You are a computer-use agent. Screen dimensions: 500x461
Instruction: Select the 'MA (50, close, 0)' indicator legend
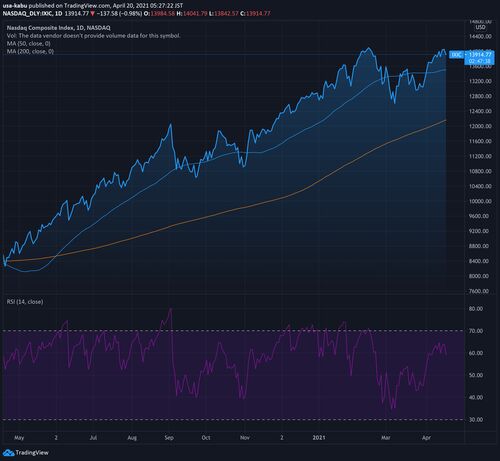[x=29, y=44]
